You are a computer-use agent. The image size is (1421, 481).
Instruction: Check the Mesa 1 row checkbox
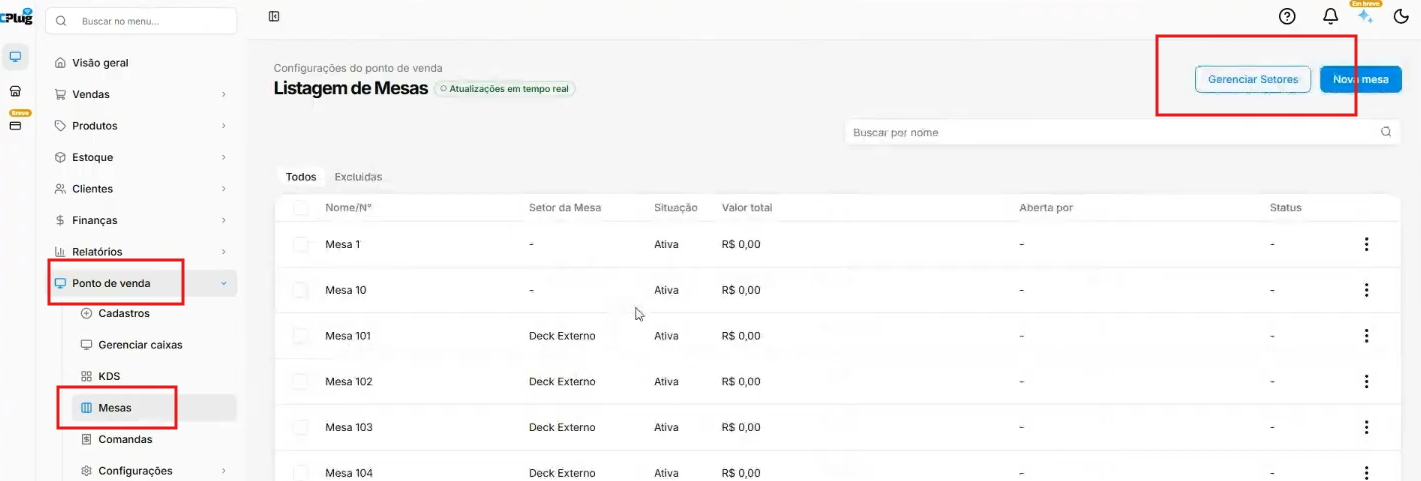click(301, 244)
